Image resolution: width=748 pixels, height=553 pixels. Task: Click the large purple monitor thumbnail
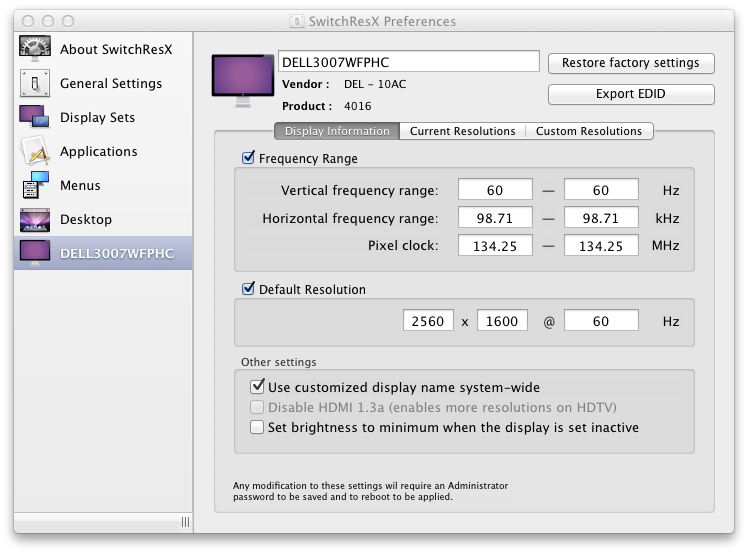tap(243, 80)
